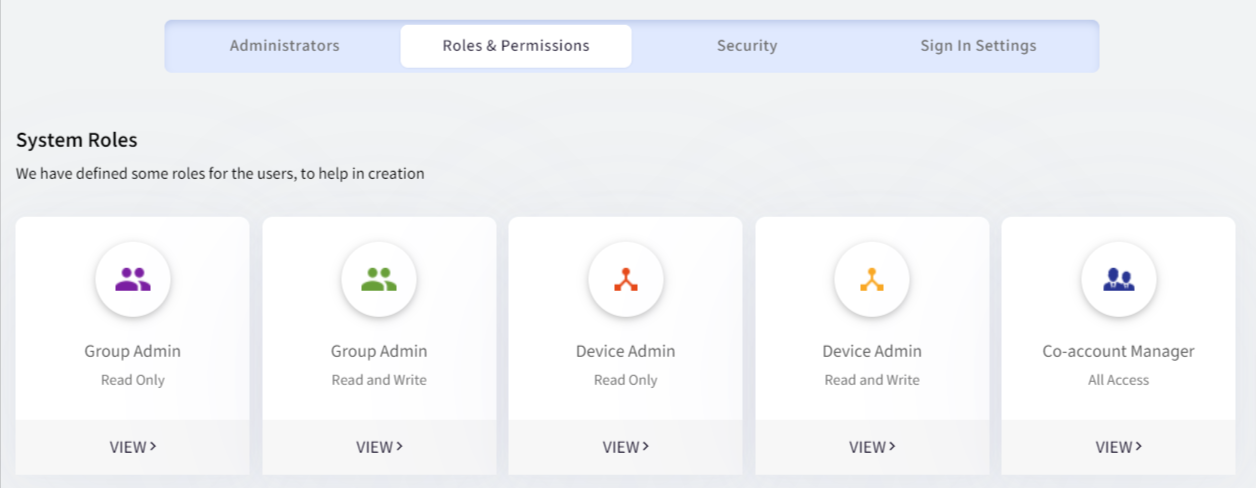Viewport: 1256px width, 488px height.
Task: Switch to the Security tab
Action: [747, 46]
